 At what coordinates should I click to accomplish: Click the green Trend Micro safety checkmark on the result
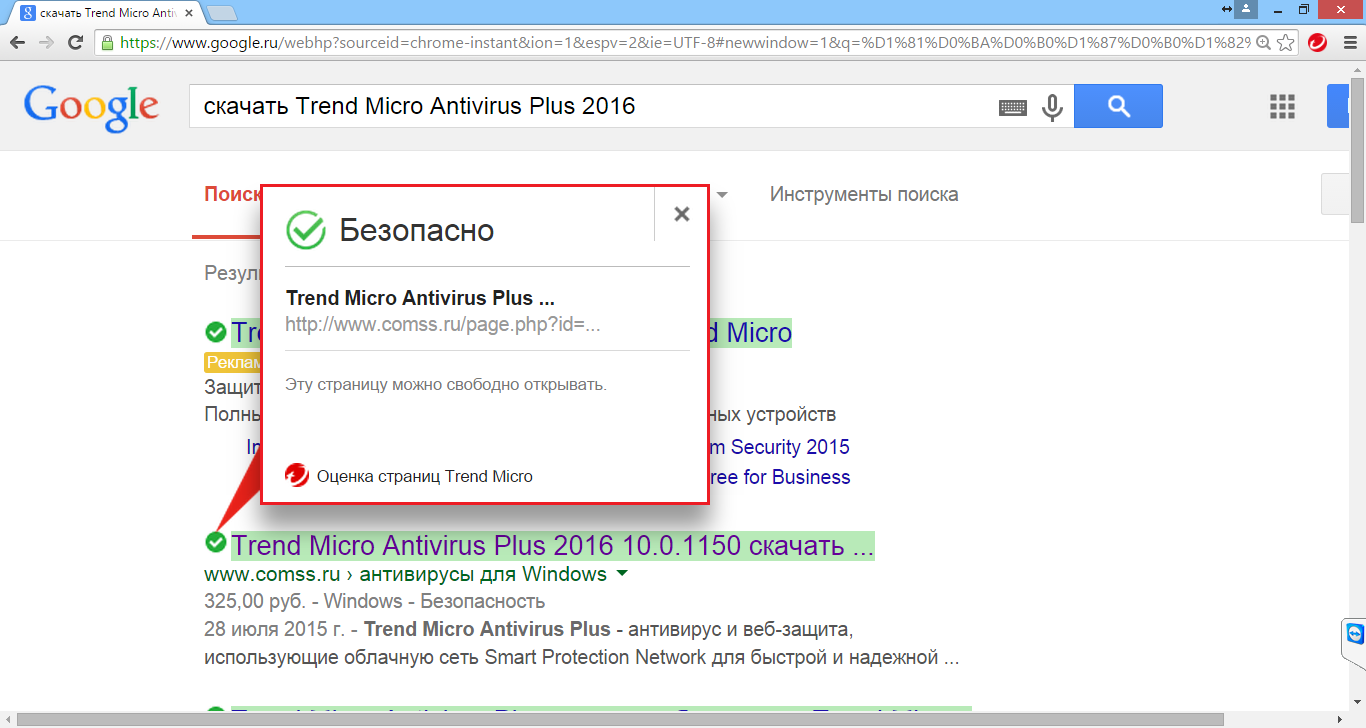coord(215,545)
